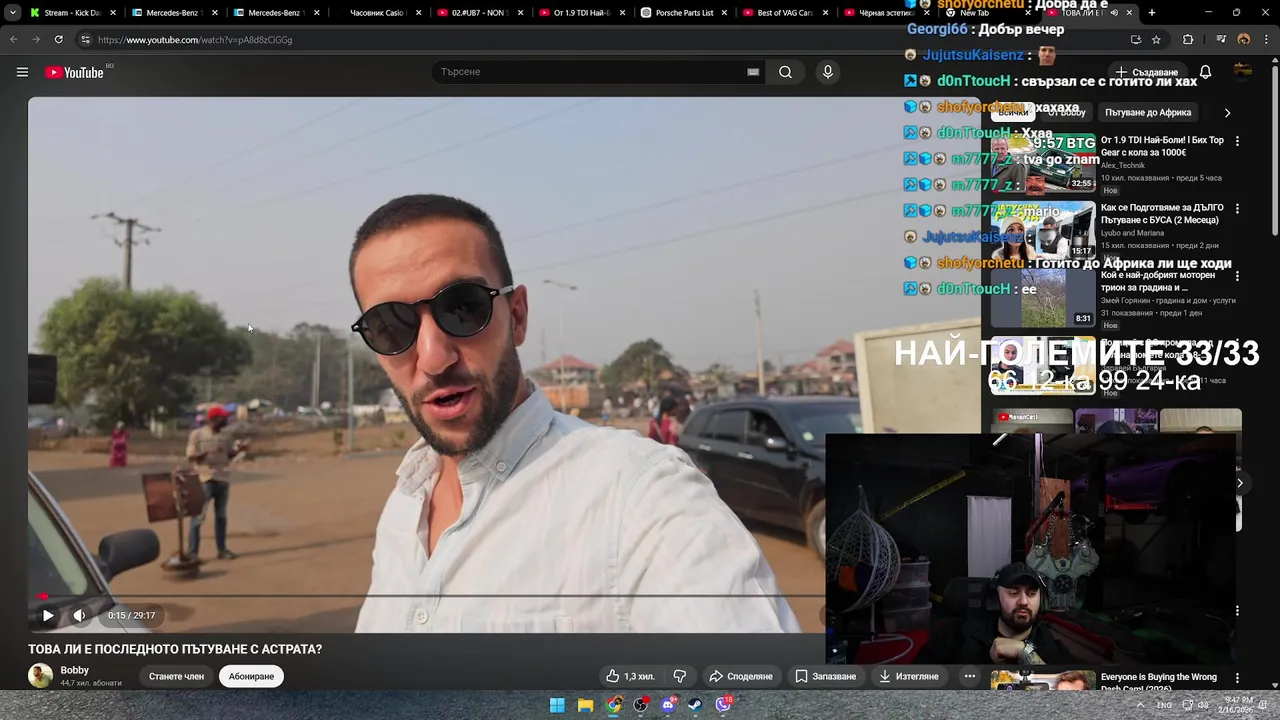Select the Пътуване до Африка chip
Screen dimensions: 1280x720
click(1148, 112)
